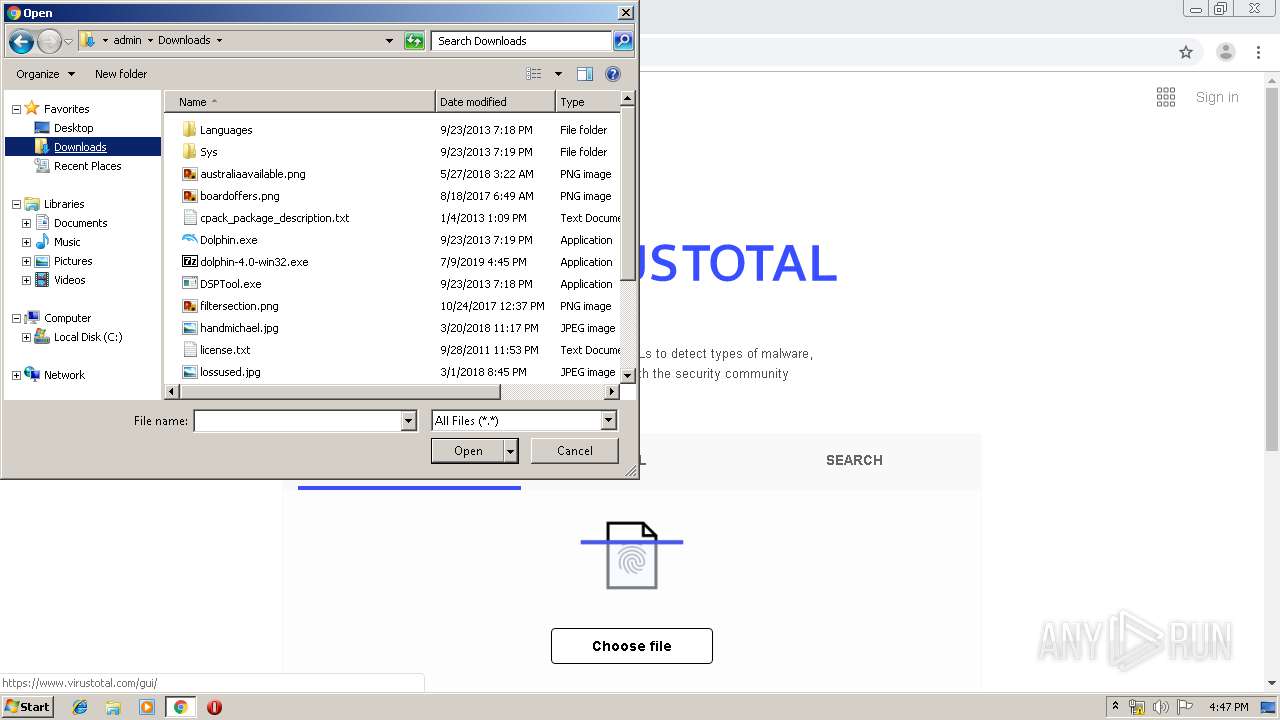Select the Dolphin.exe application icon
This screenshot has width=1280, height=720.
190,240
